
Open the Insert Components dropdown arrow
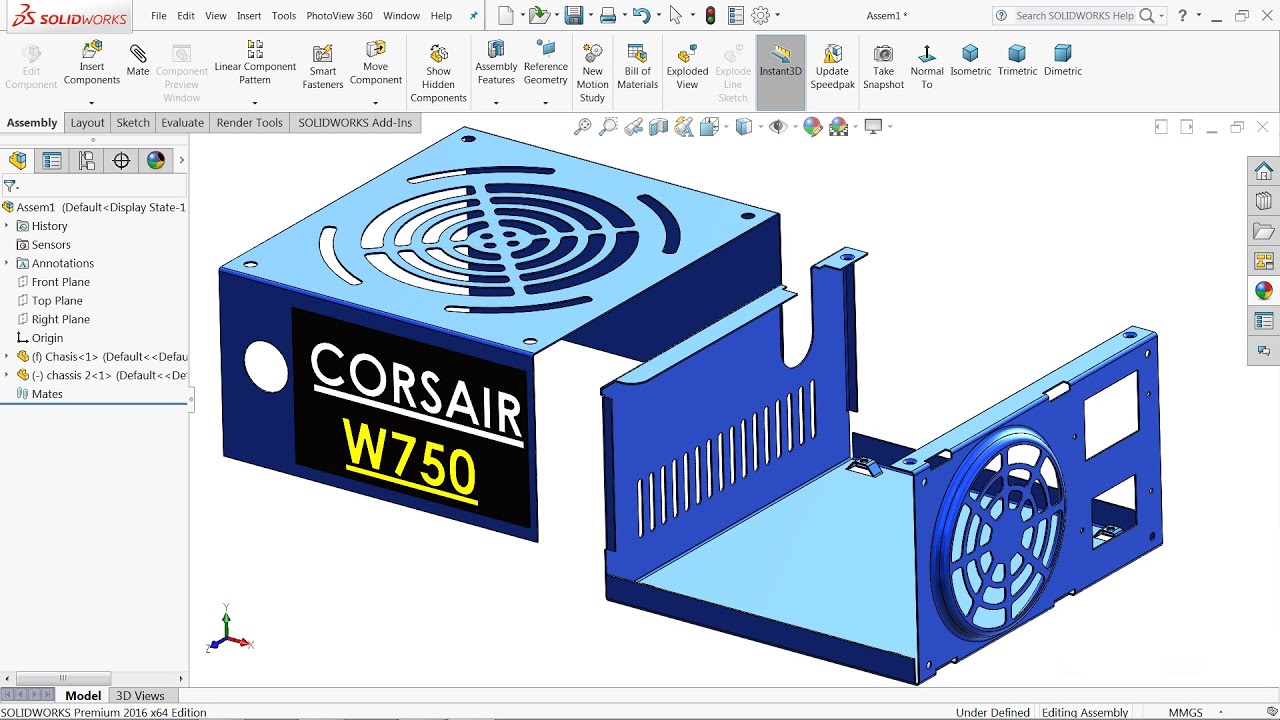tap(91, 103)
